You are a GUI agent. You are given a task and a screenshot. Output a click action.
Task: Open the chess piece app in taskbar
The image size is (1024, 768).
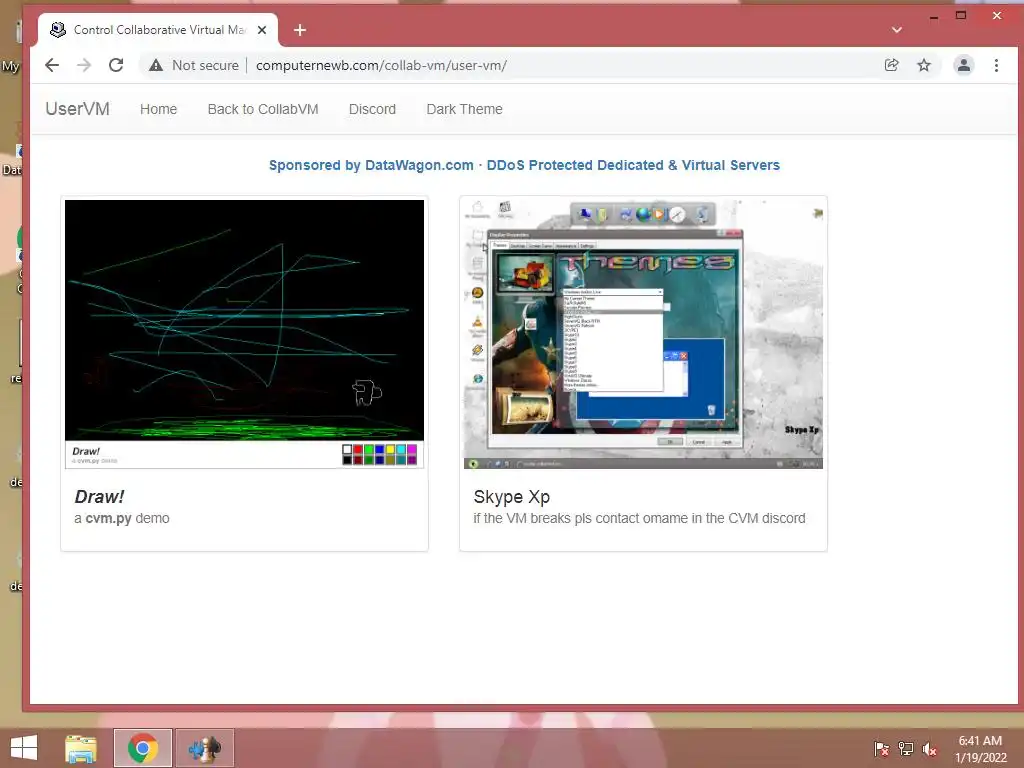[x=204, y=748]
